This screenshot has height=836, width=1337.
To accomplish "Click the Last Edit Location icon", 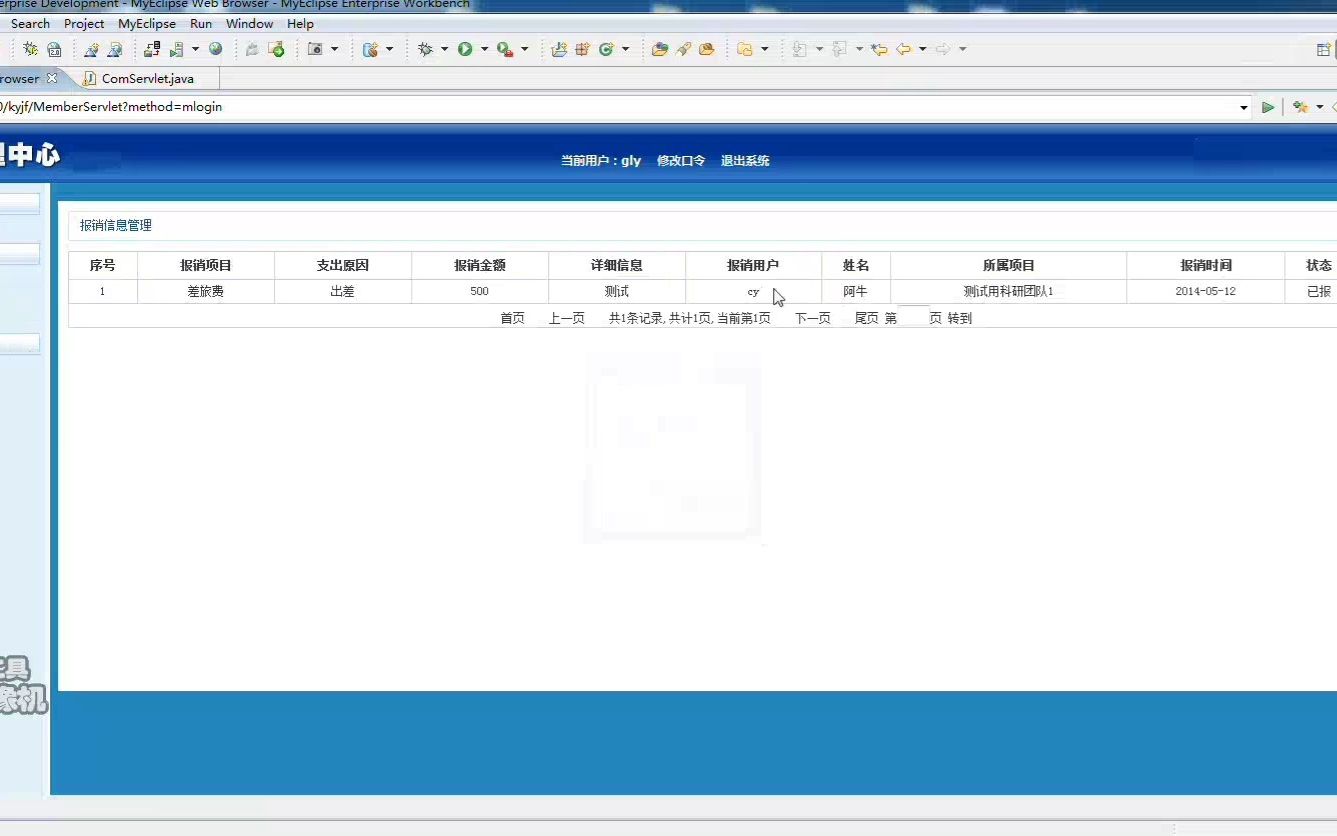I will pyautogui.click(x=879, y=49).
